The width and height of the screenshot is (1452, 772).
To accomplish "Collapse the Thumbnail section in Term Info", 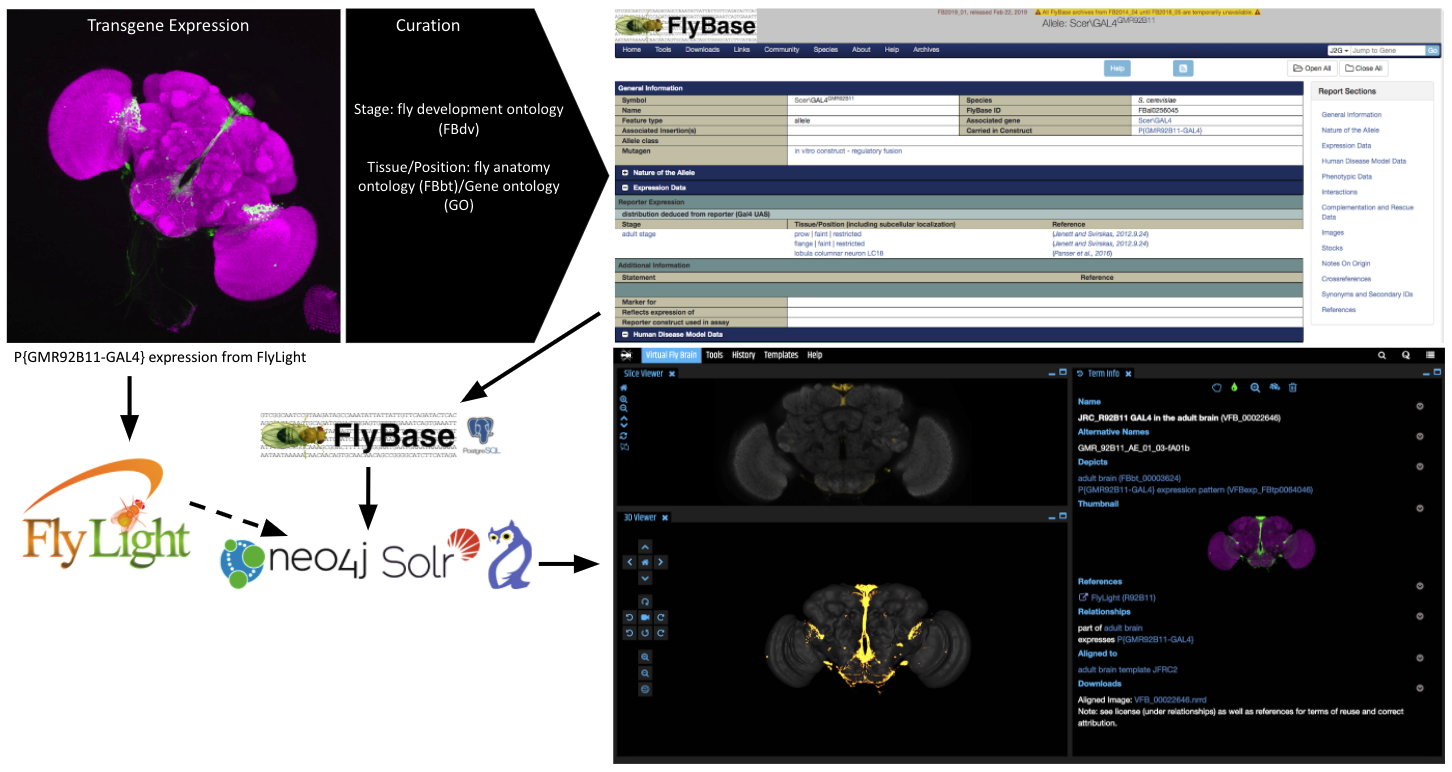I will (x=1420, y=509).
